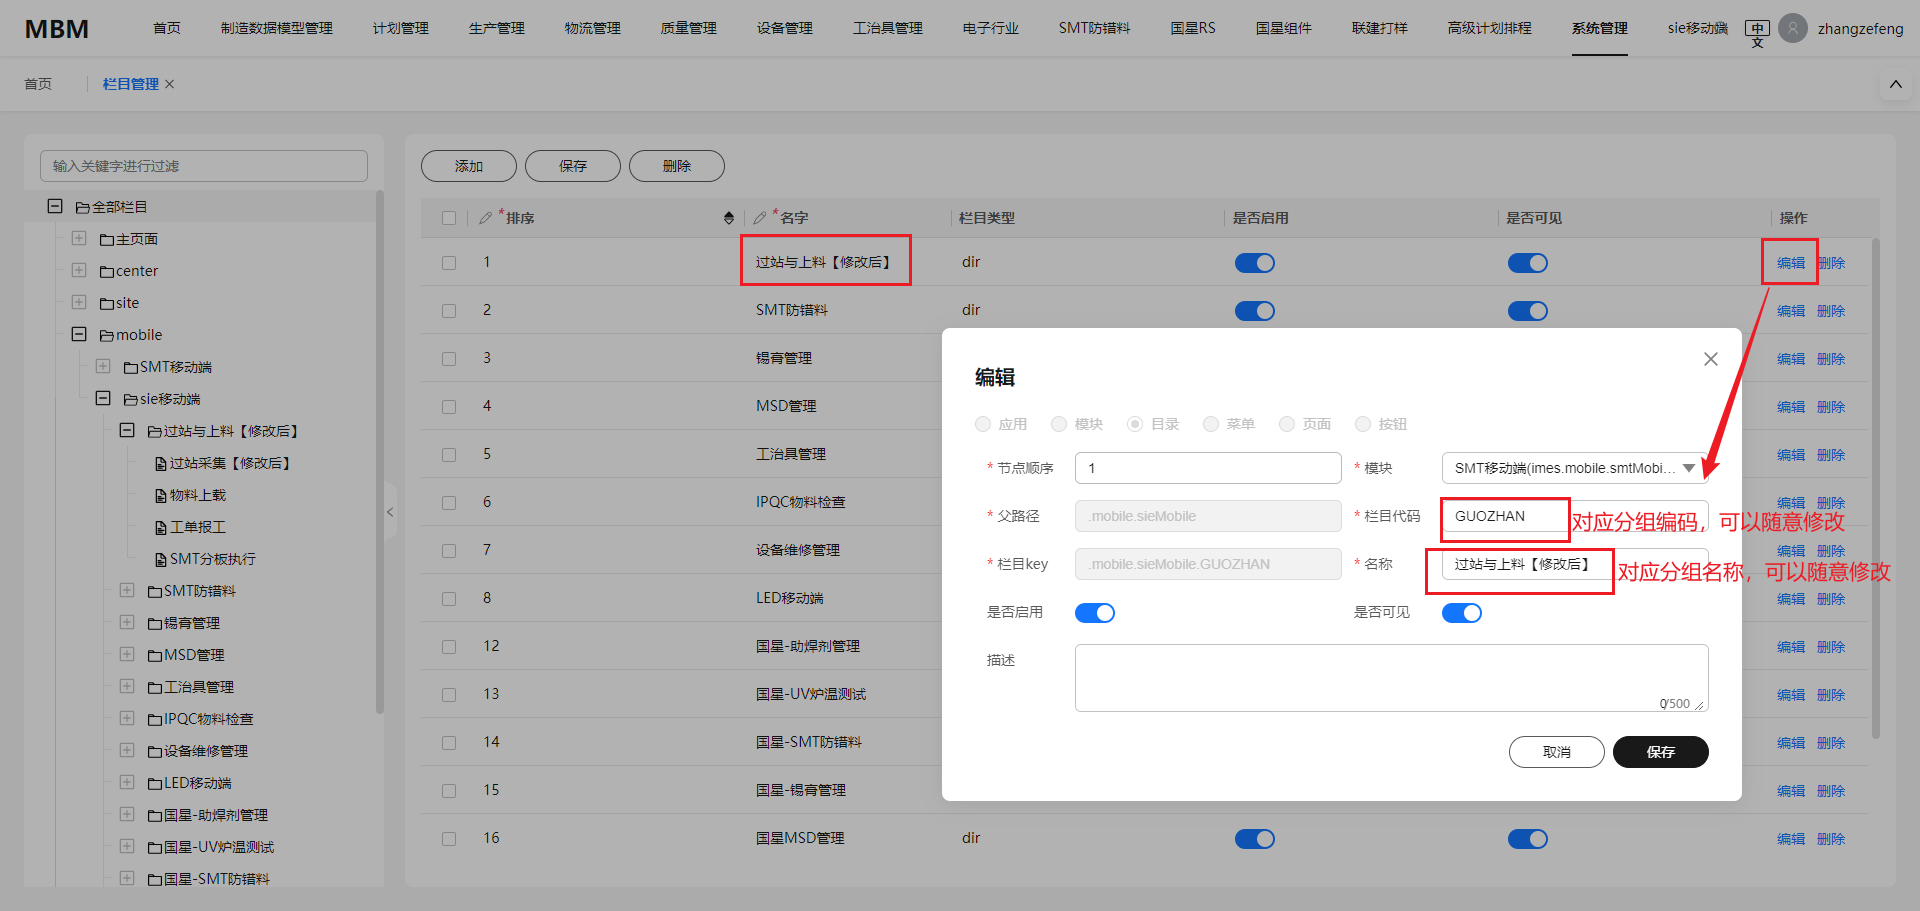Expand the site tree node

79,302
